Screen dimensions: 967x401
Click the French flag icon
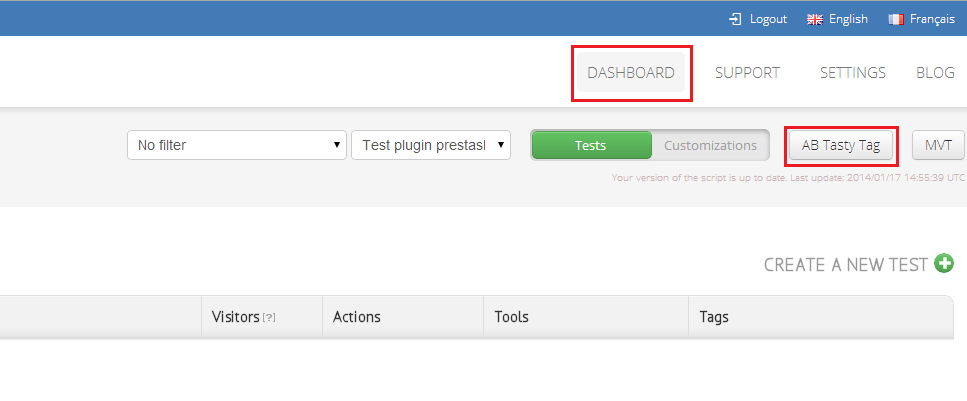pos(896,20)
